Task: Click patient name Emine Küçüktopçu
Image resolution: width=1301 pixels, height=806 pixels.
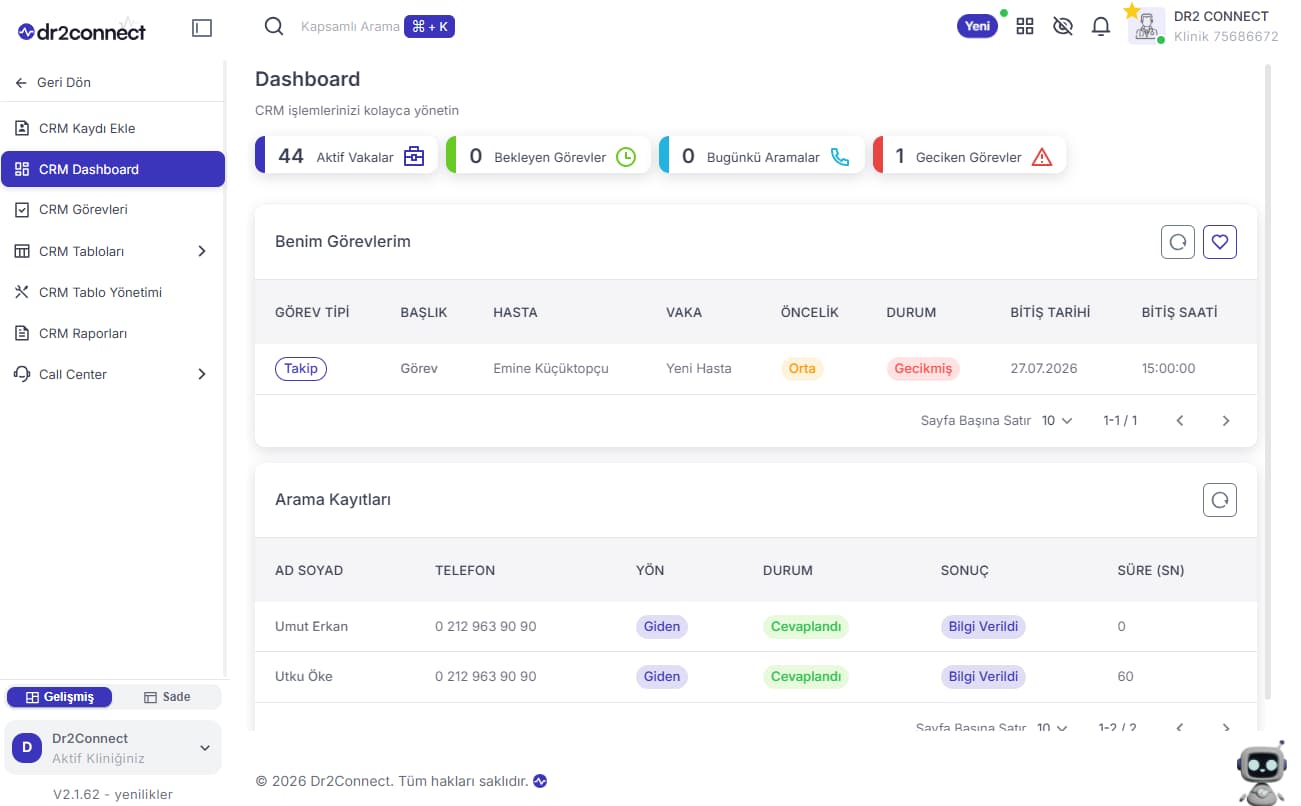Action: tap(551, 369)
